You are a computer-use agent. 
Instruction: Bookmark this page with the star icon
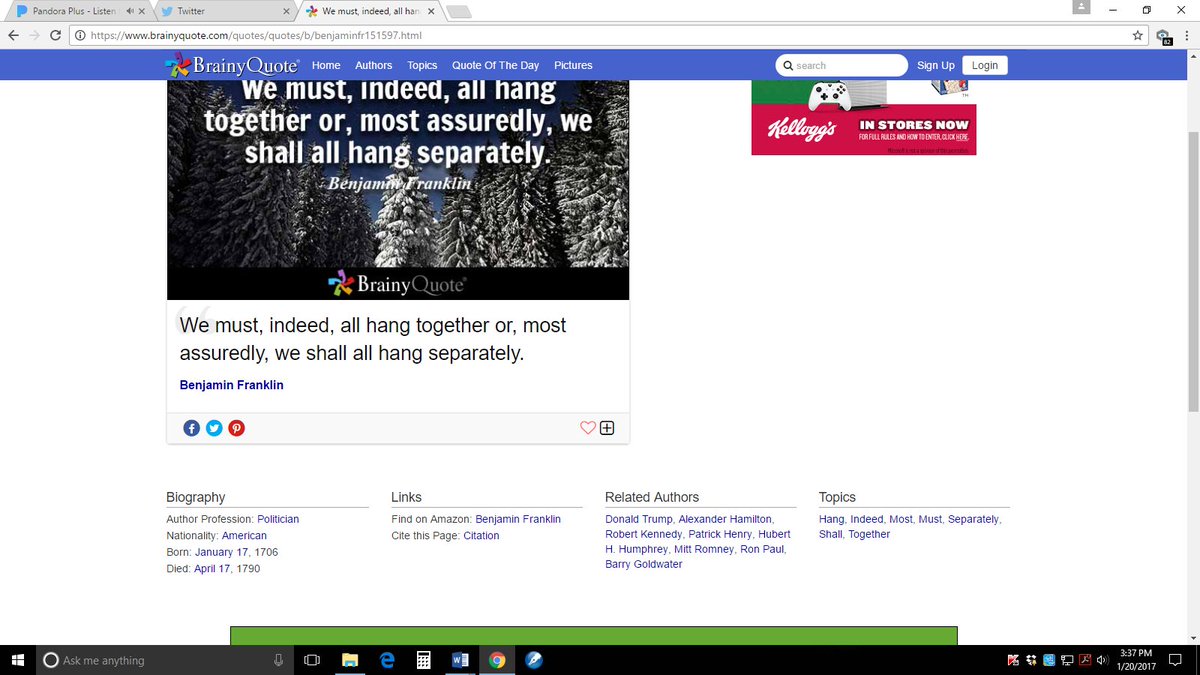coord(1138,35)
